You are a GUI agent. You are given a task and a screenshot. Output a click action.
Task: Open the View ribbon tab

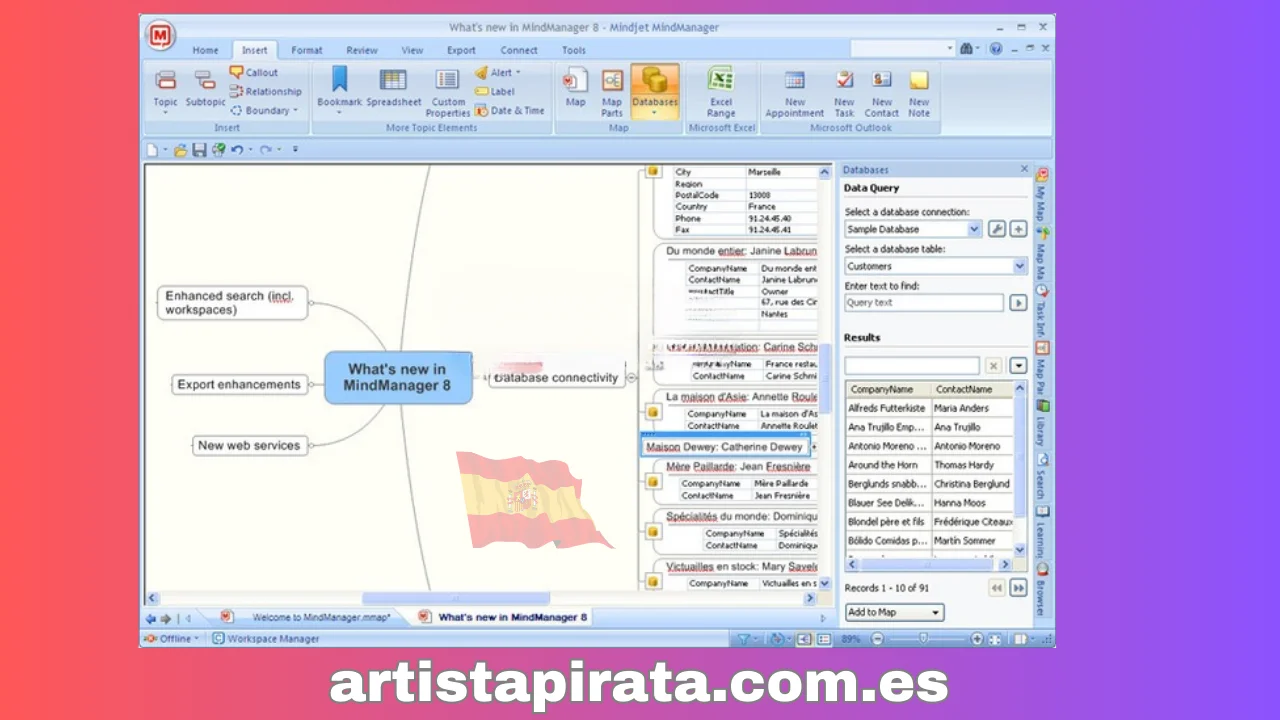[x=412, y=50]
